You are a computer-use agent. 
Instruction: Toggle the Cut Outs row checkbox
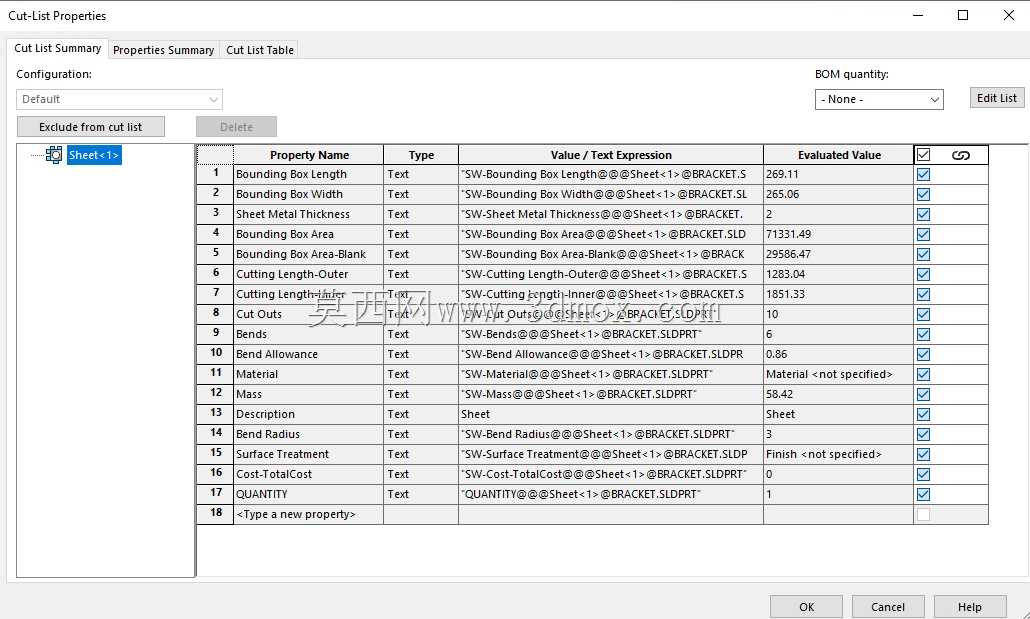[924, 314]
